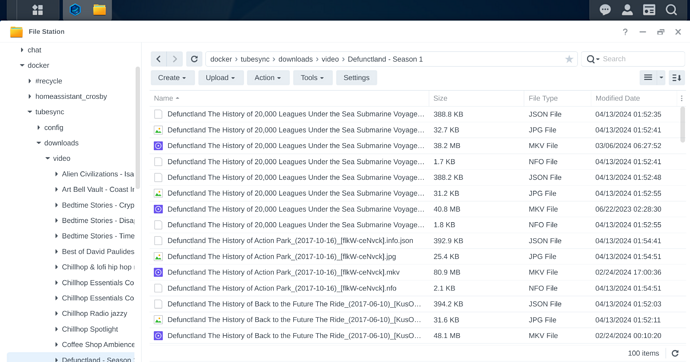Screen dimensions: 690x362
Task: Click video in the breadcrumb path
Action: click(x=330, y=59)
